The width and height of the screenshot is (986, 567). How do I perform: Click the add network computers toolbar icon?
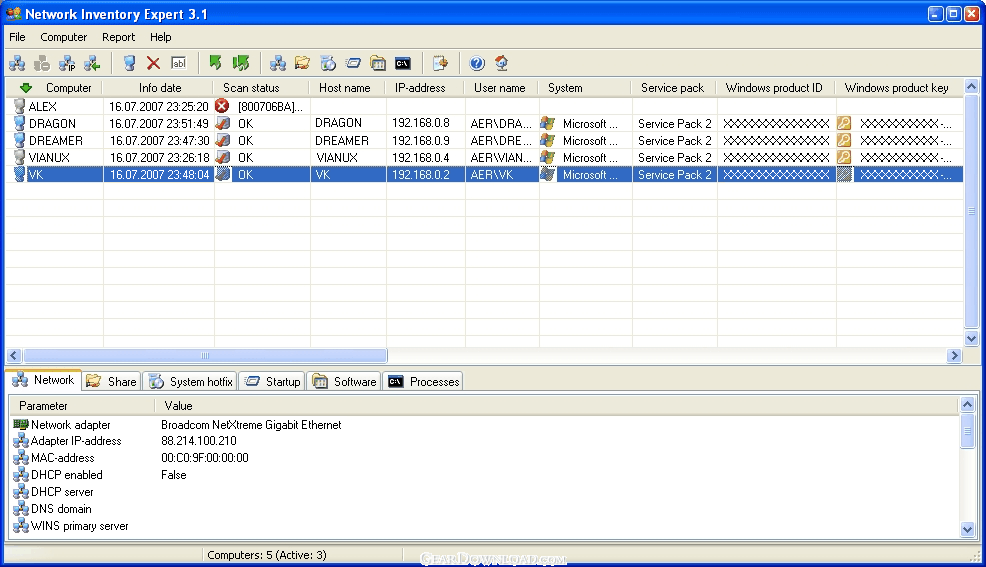pyautogui.click(x=17, y=63)
